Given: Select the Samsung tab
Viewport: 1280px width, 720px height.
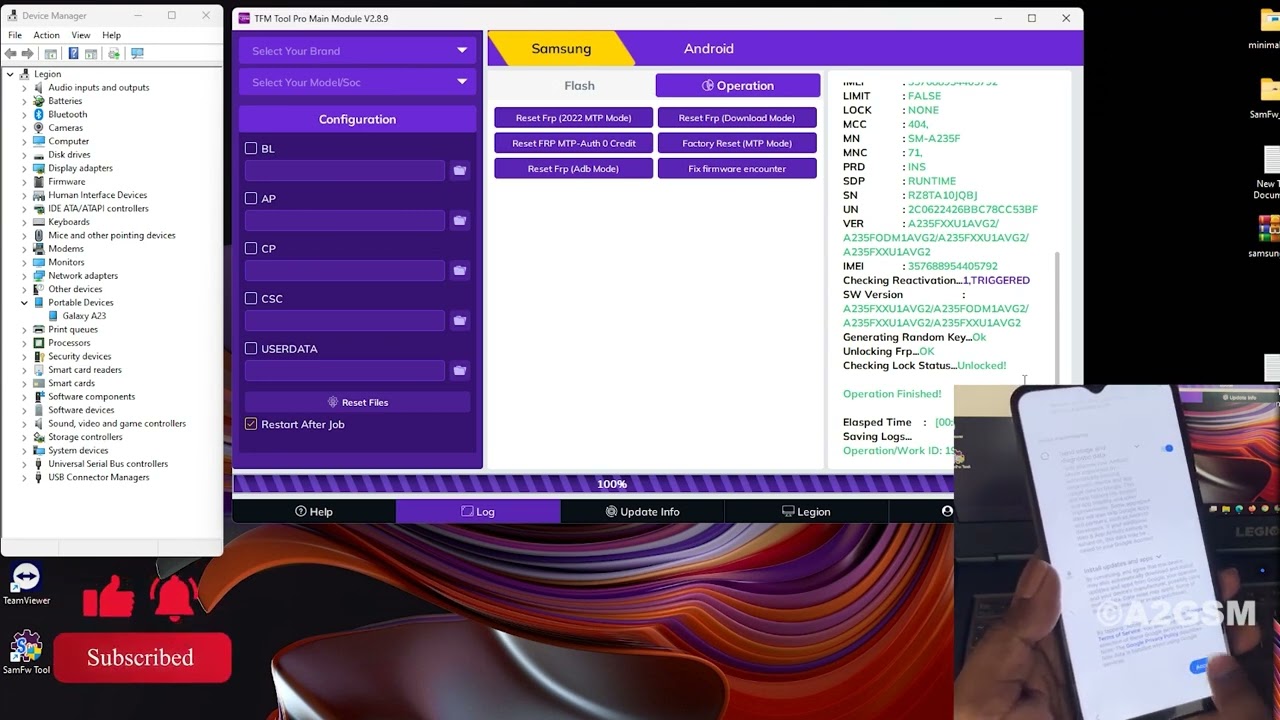Looking at the screenshot, I should (561, 48).
